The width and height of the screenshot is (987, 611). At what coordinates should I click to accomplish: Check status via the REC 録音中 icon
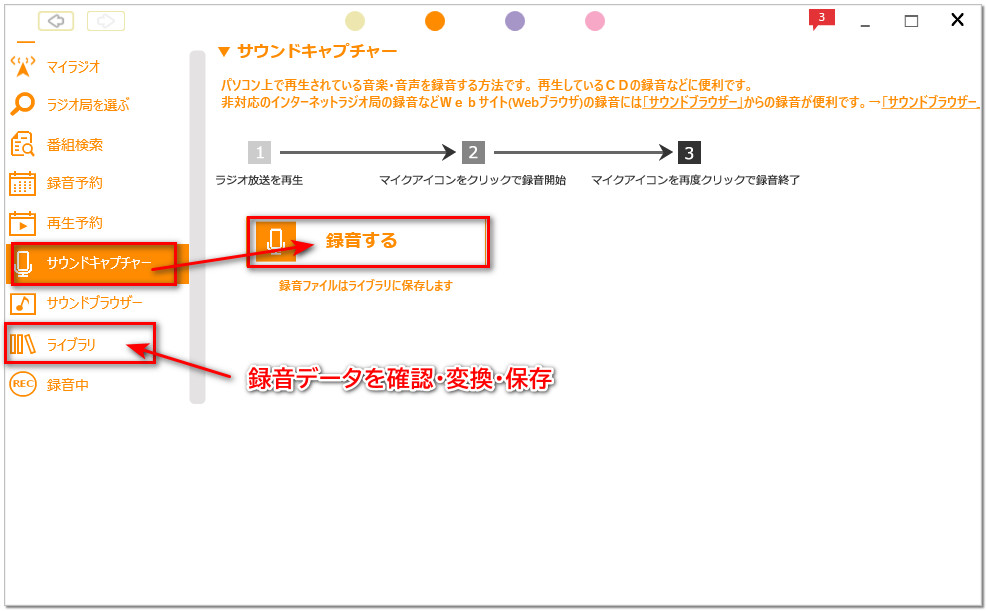[25, 381]
